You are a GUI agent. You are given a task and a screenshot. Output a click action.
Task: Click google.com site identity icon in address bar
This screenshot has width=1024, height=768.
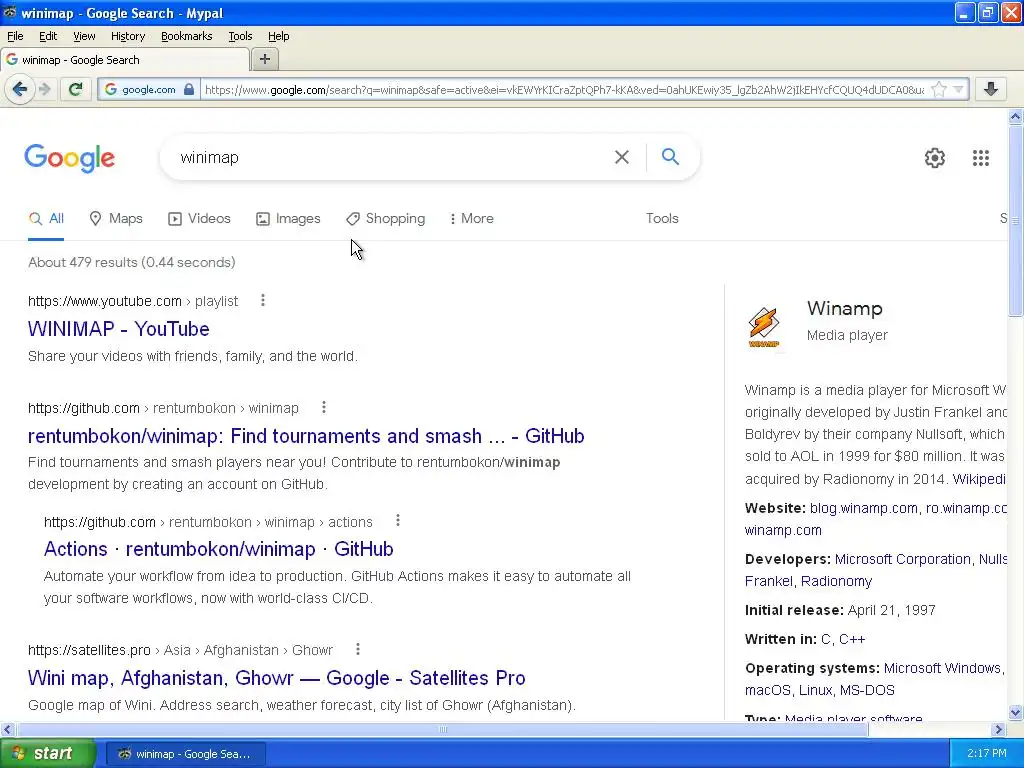[110, 89]
